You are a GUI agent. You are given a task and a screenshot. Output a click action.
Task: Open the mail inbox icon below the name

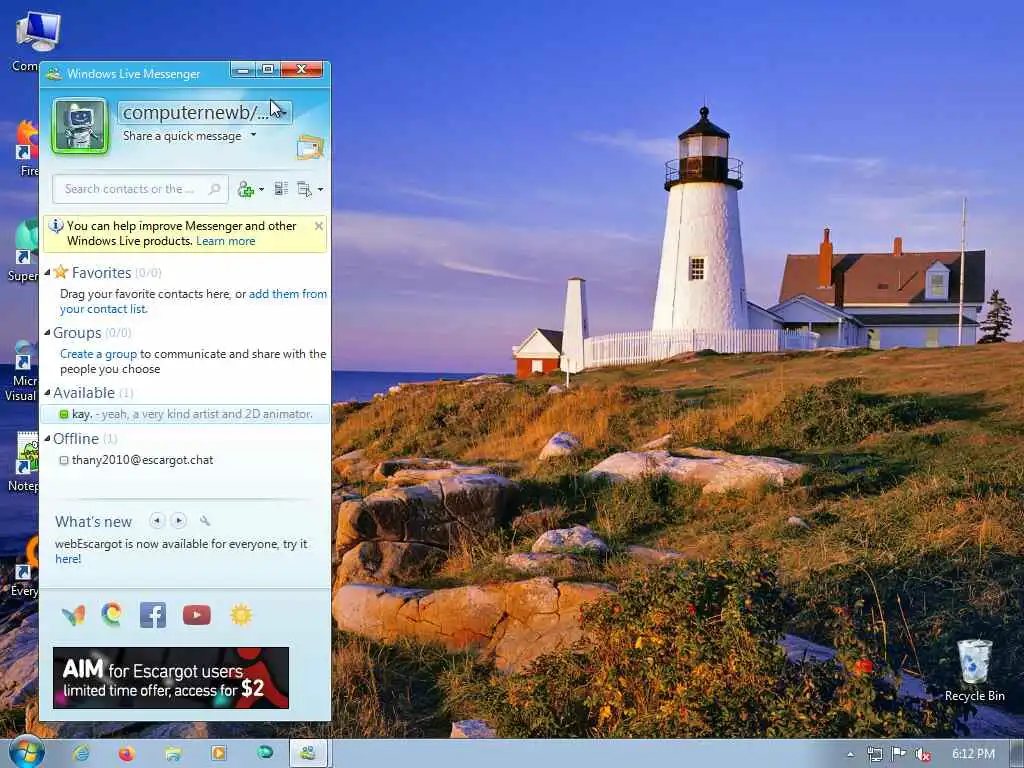[310, 148]
